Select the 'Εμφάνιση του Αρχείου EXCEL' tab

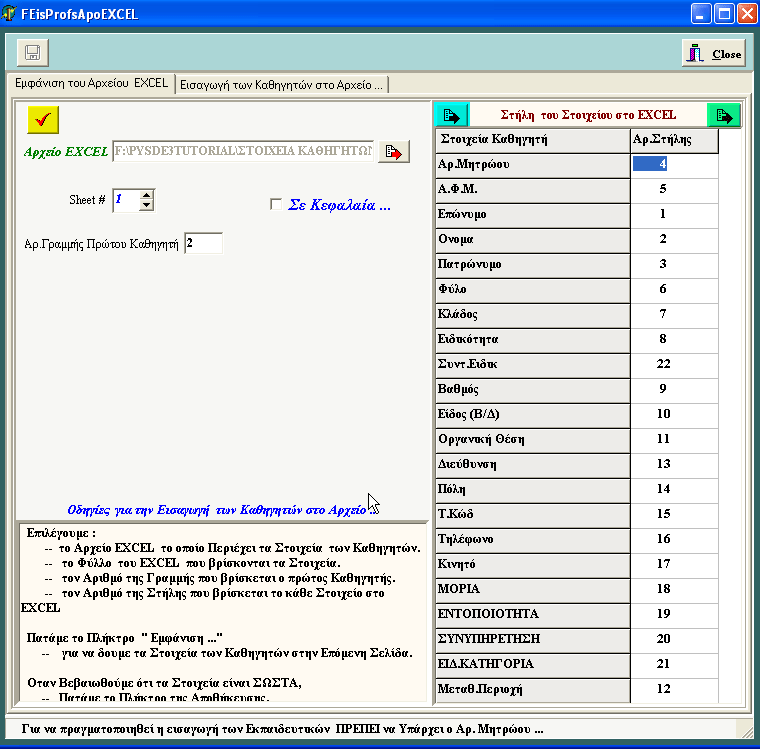[91, 84]
